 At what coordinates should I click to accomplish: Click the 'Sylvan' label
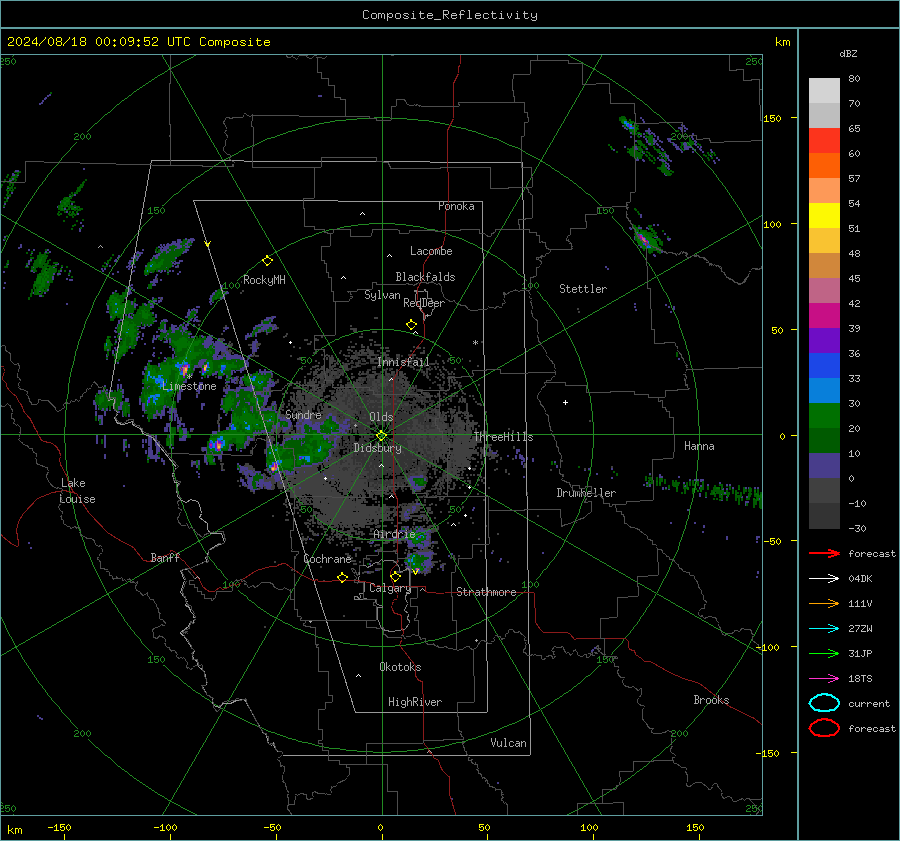(382, 295)
